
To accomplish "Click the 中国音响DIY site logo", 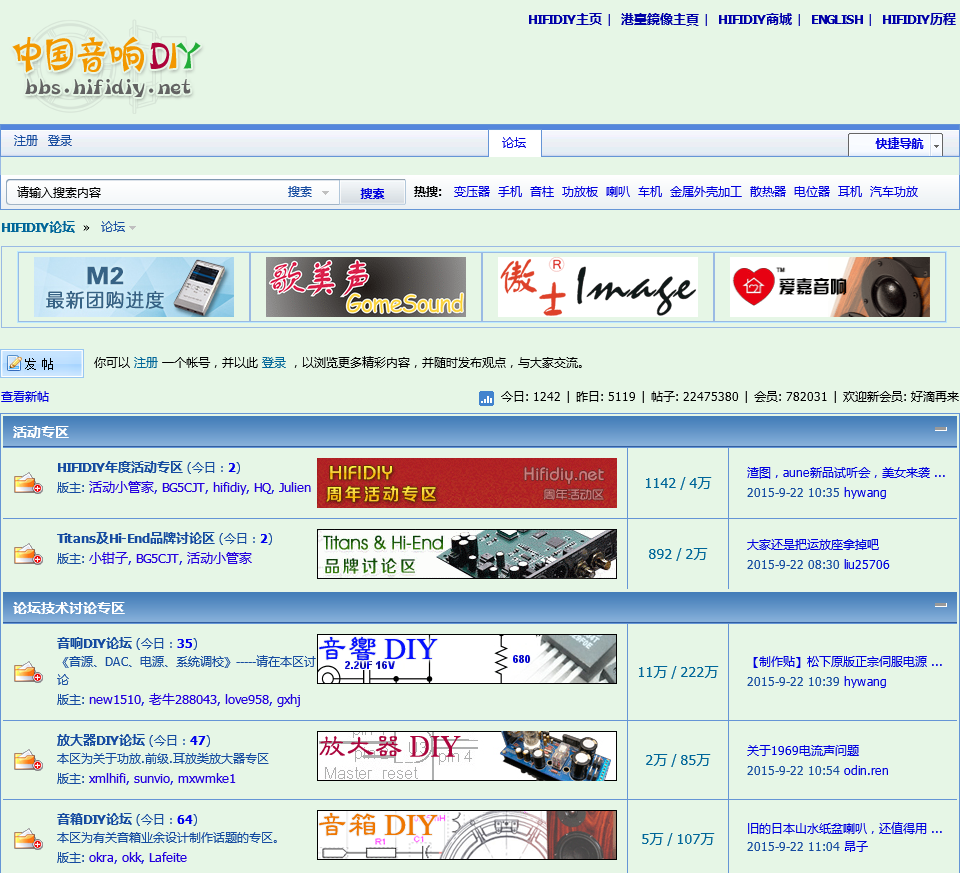I will click(107, 66).
